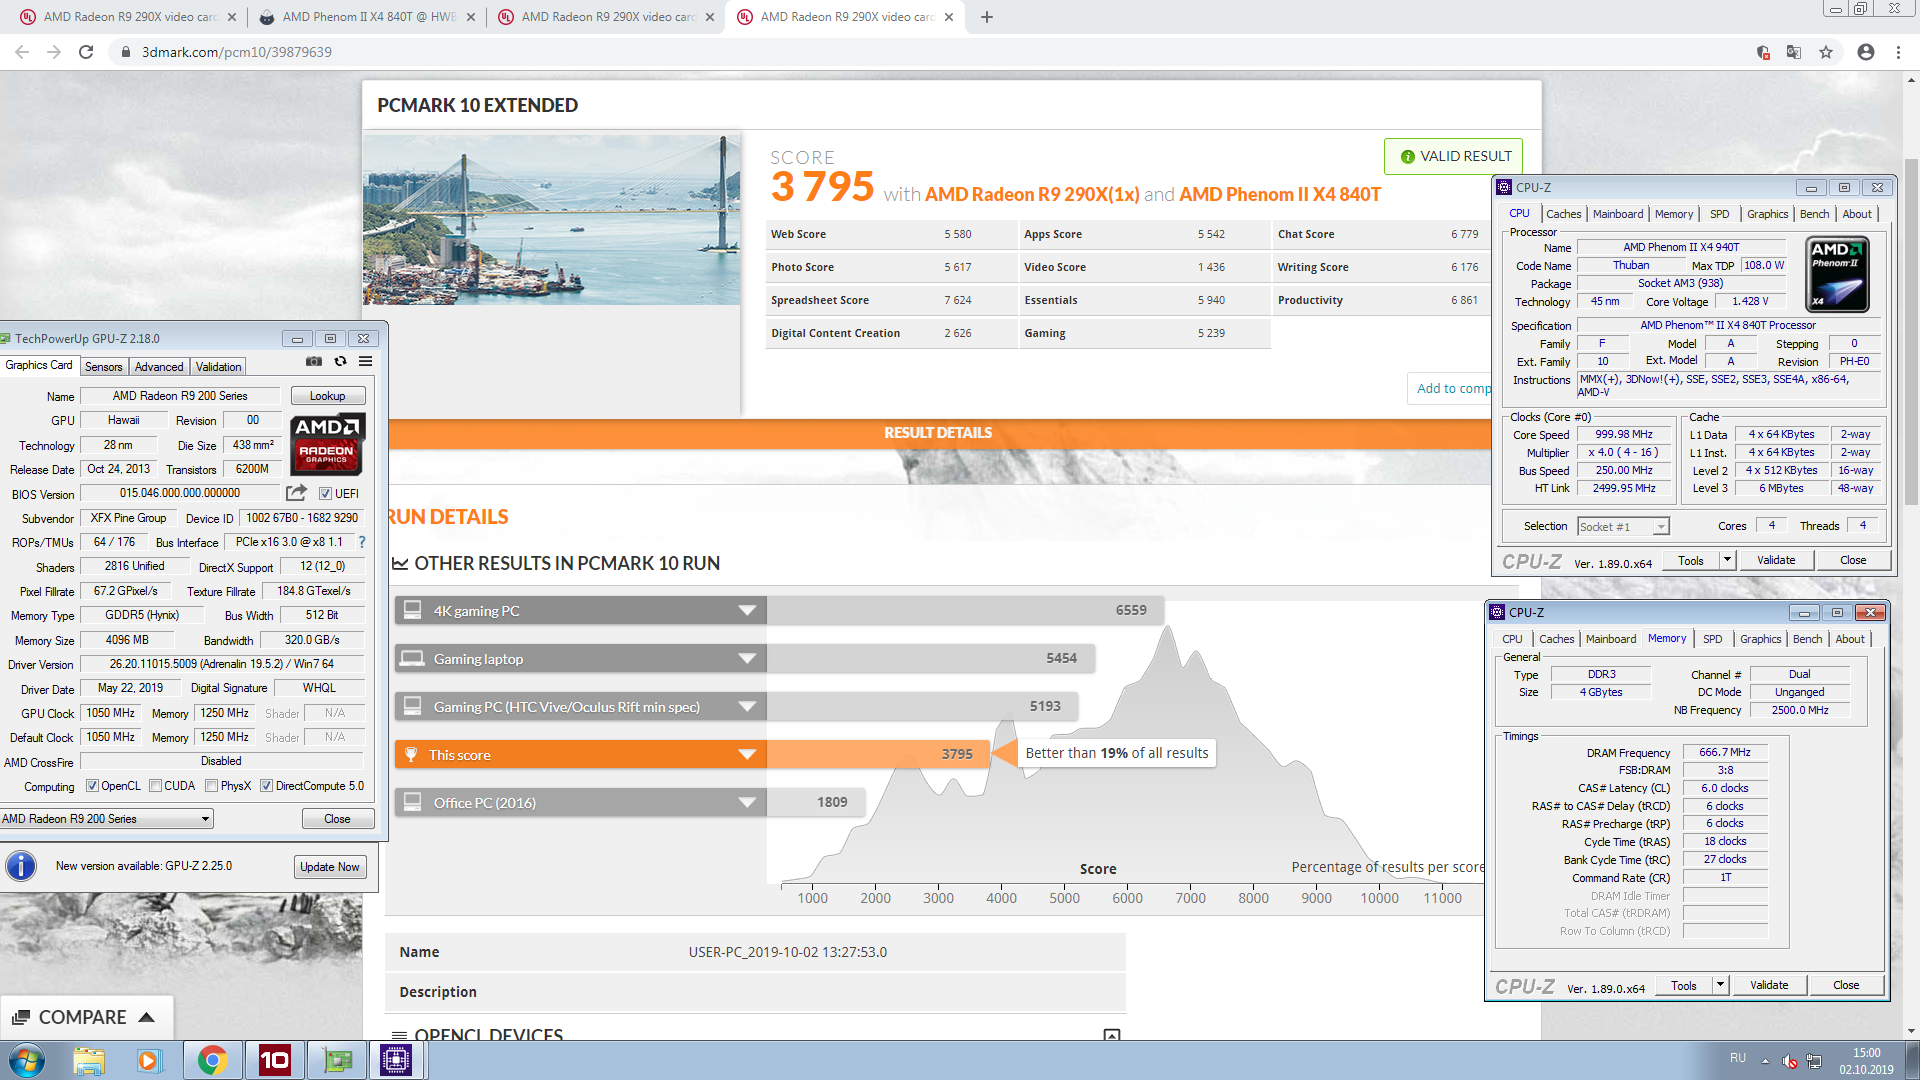This screenshot has width=1920, height=1080.
Task: Click the update info icon in GPU-Z
Action: (x=21, y=866)
